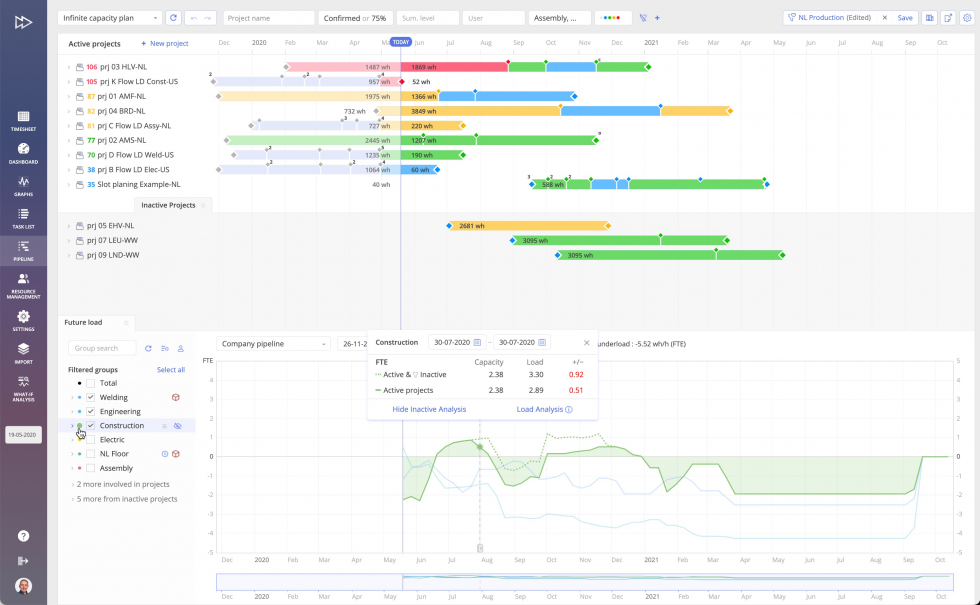Open the What-If Analysis tool
The width and height of the screenshot is (980, 605).
22,382
